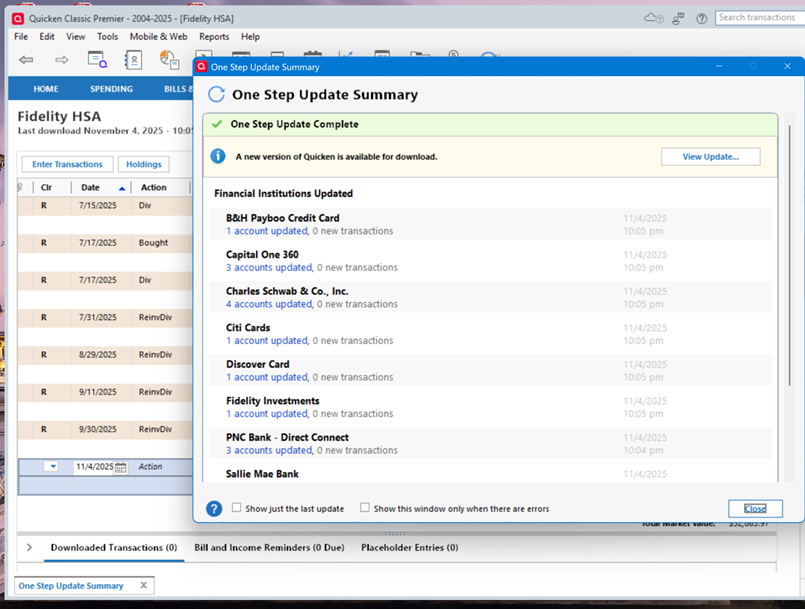Screen dimensions: 805x609
Task: Switch to the HOME tab
Action: pos(46,89)
